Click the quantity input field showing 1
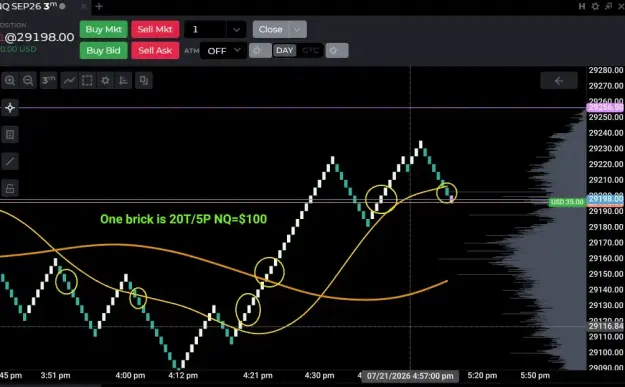Screen dimensions: 625x387 pos(205,29)
